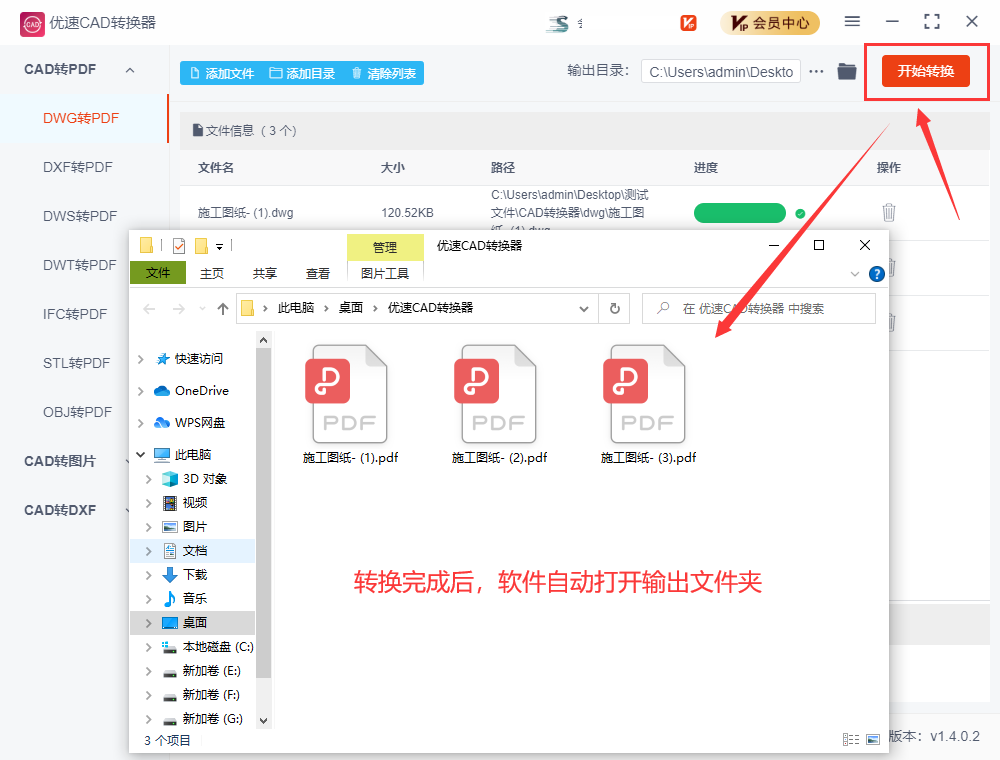The height and width of the screenshot is (760, 1000).
Task: Open the quick access toolbar dropdown arrow
Action: [219, 247]
